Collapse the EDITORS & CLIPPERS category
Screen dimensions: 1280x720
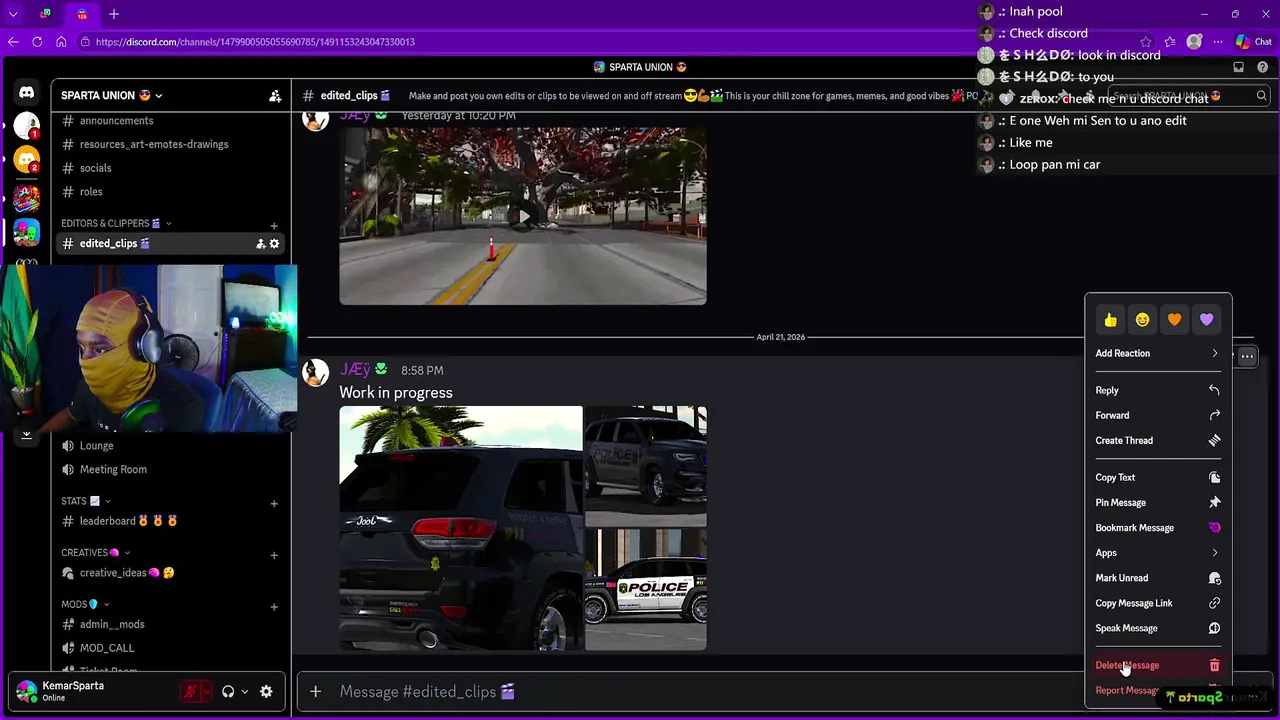(116, 223)
